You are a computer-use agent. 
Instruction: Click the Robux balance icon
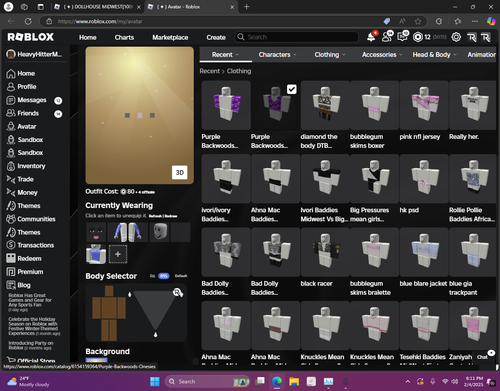point(418,37)
